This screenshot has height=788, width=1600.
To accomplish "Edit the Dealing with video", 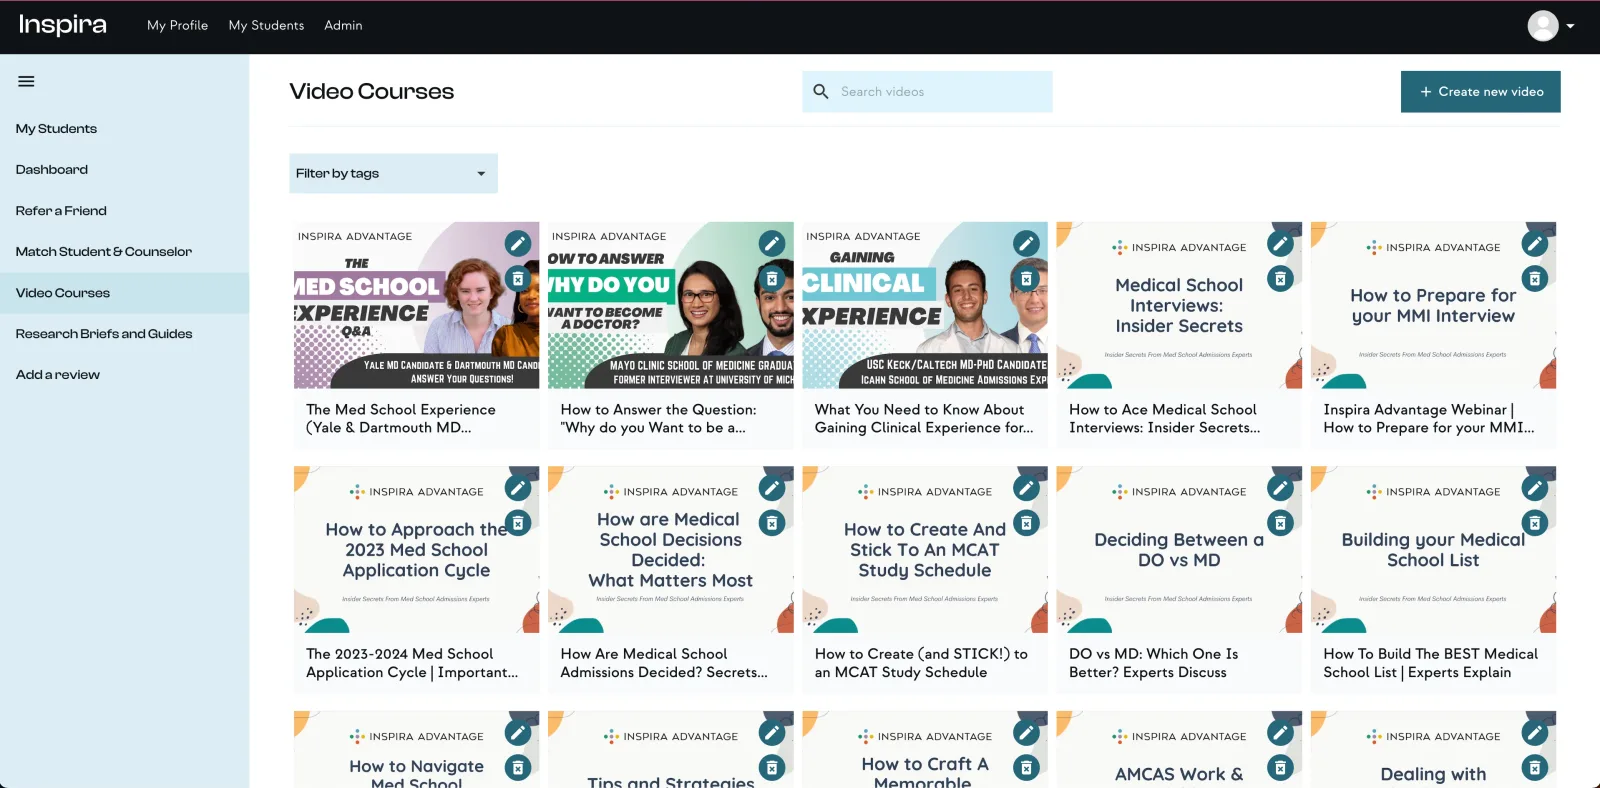I will pyautogui.click(x=1535, y=733).
